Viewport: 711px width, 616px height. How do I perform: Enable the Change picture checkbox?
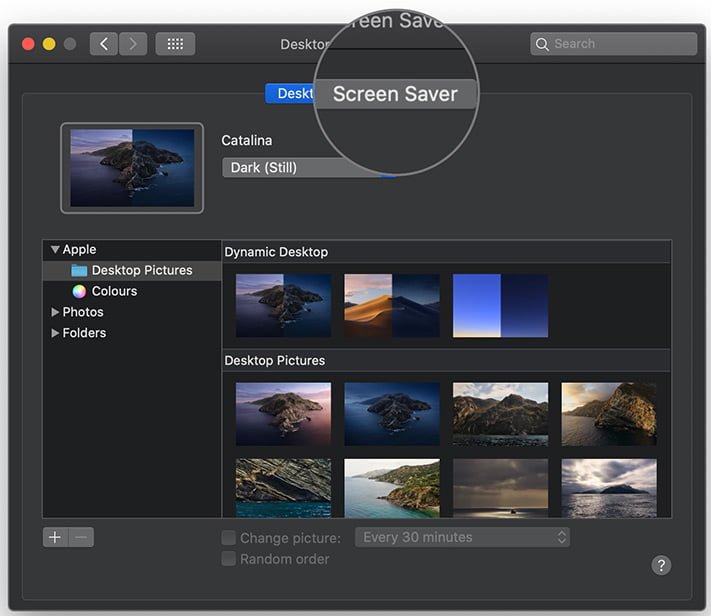point(229,538)
